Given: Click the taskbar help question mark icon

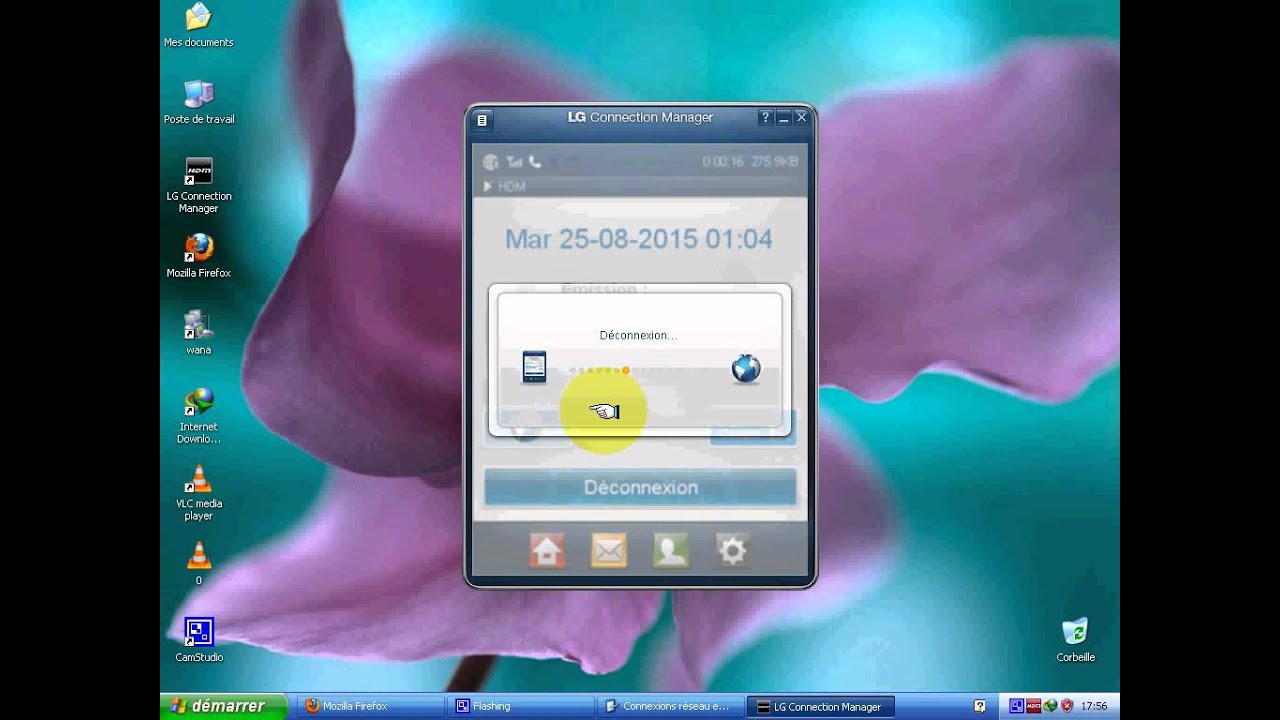Looking at the screenshot, I should pyautogui.click(x=980, y=706).
